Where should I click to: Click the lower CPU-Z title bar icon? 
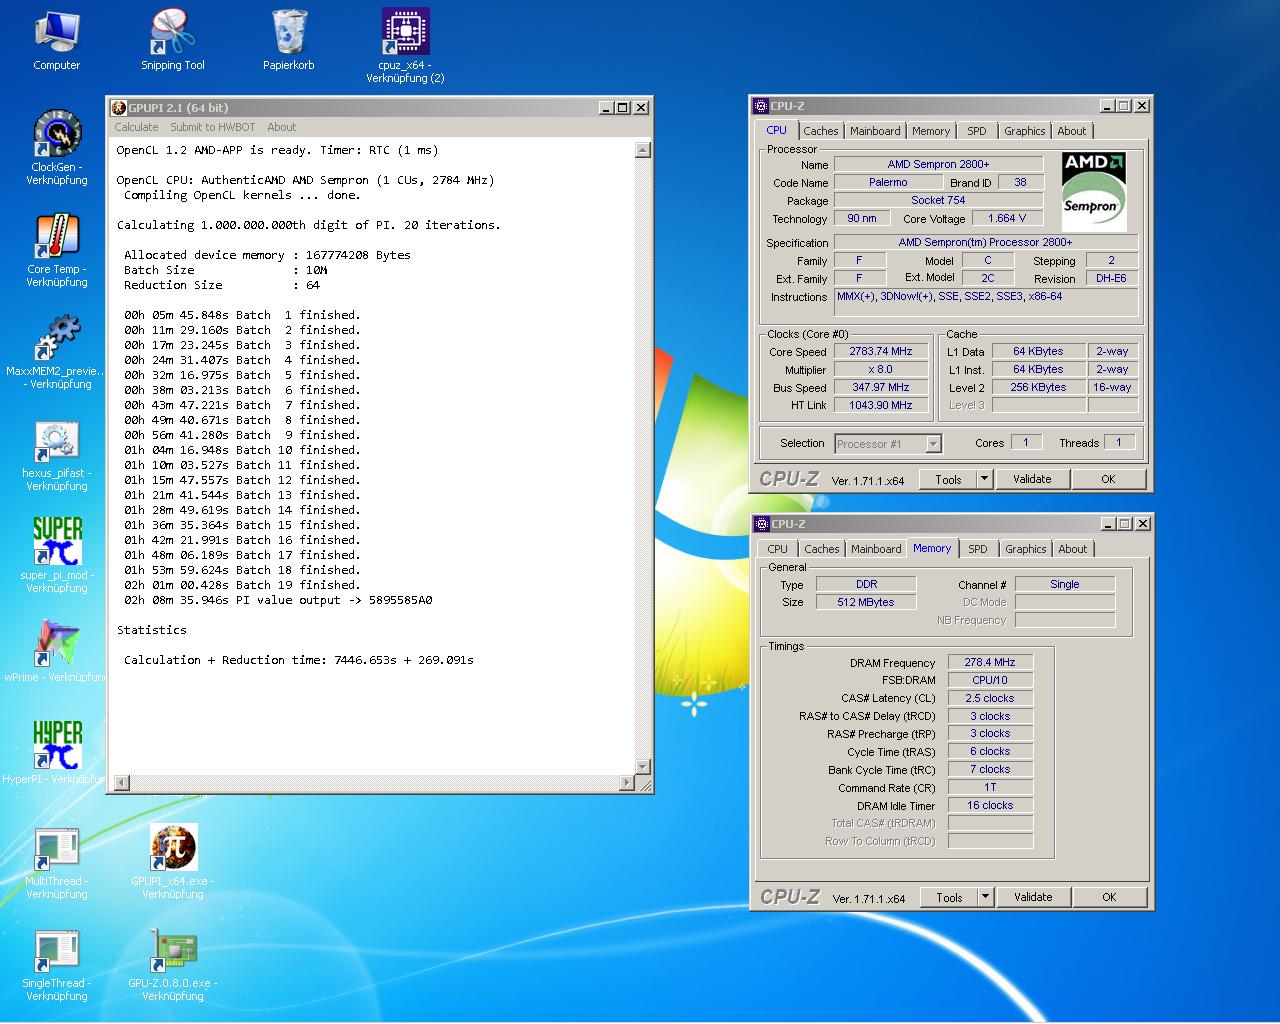(762, 524)
